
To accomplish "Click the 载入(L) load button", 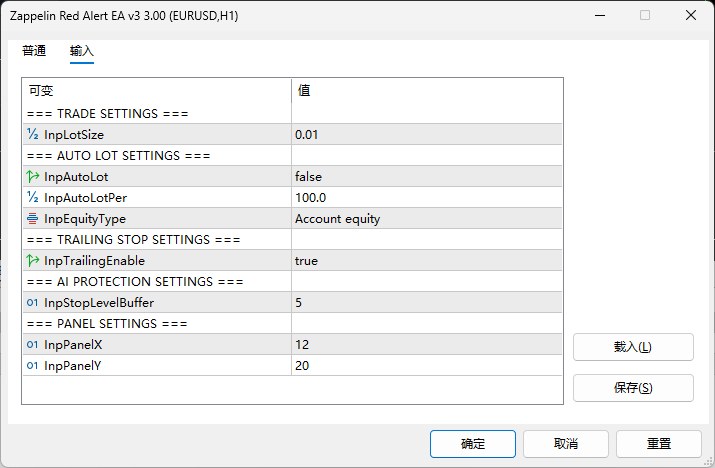I will 633,347.
